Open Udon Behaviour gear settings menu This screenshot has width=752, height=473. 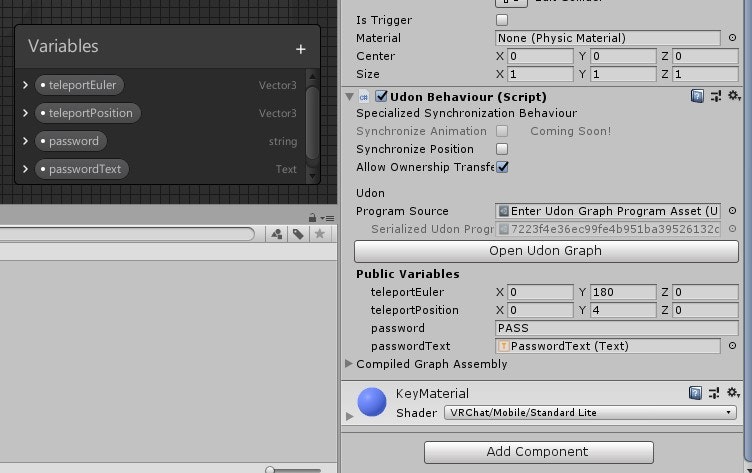click(x=734, y=96)
